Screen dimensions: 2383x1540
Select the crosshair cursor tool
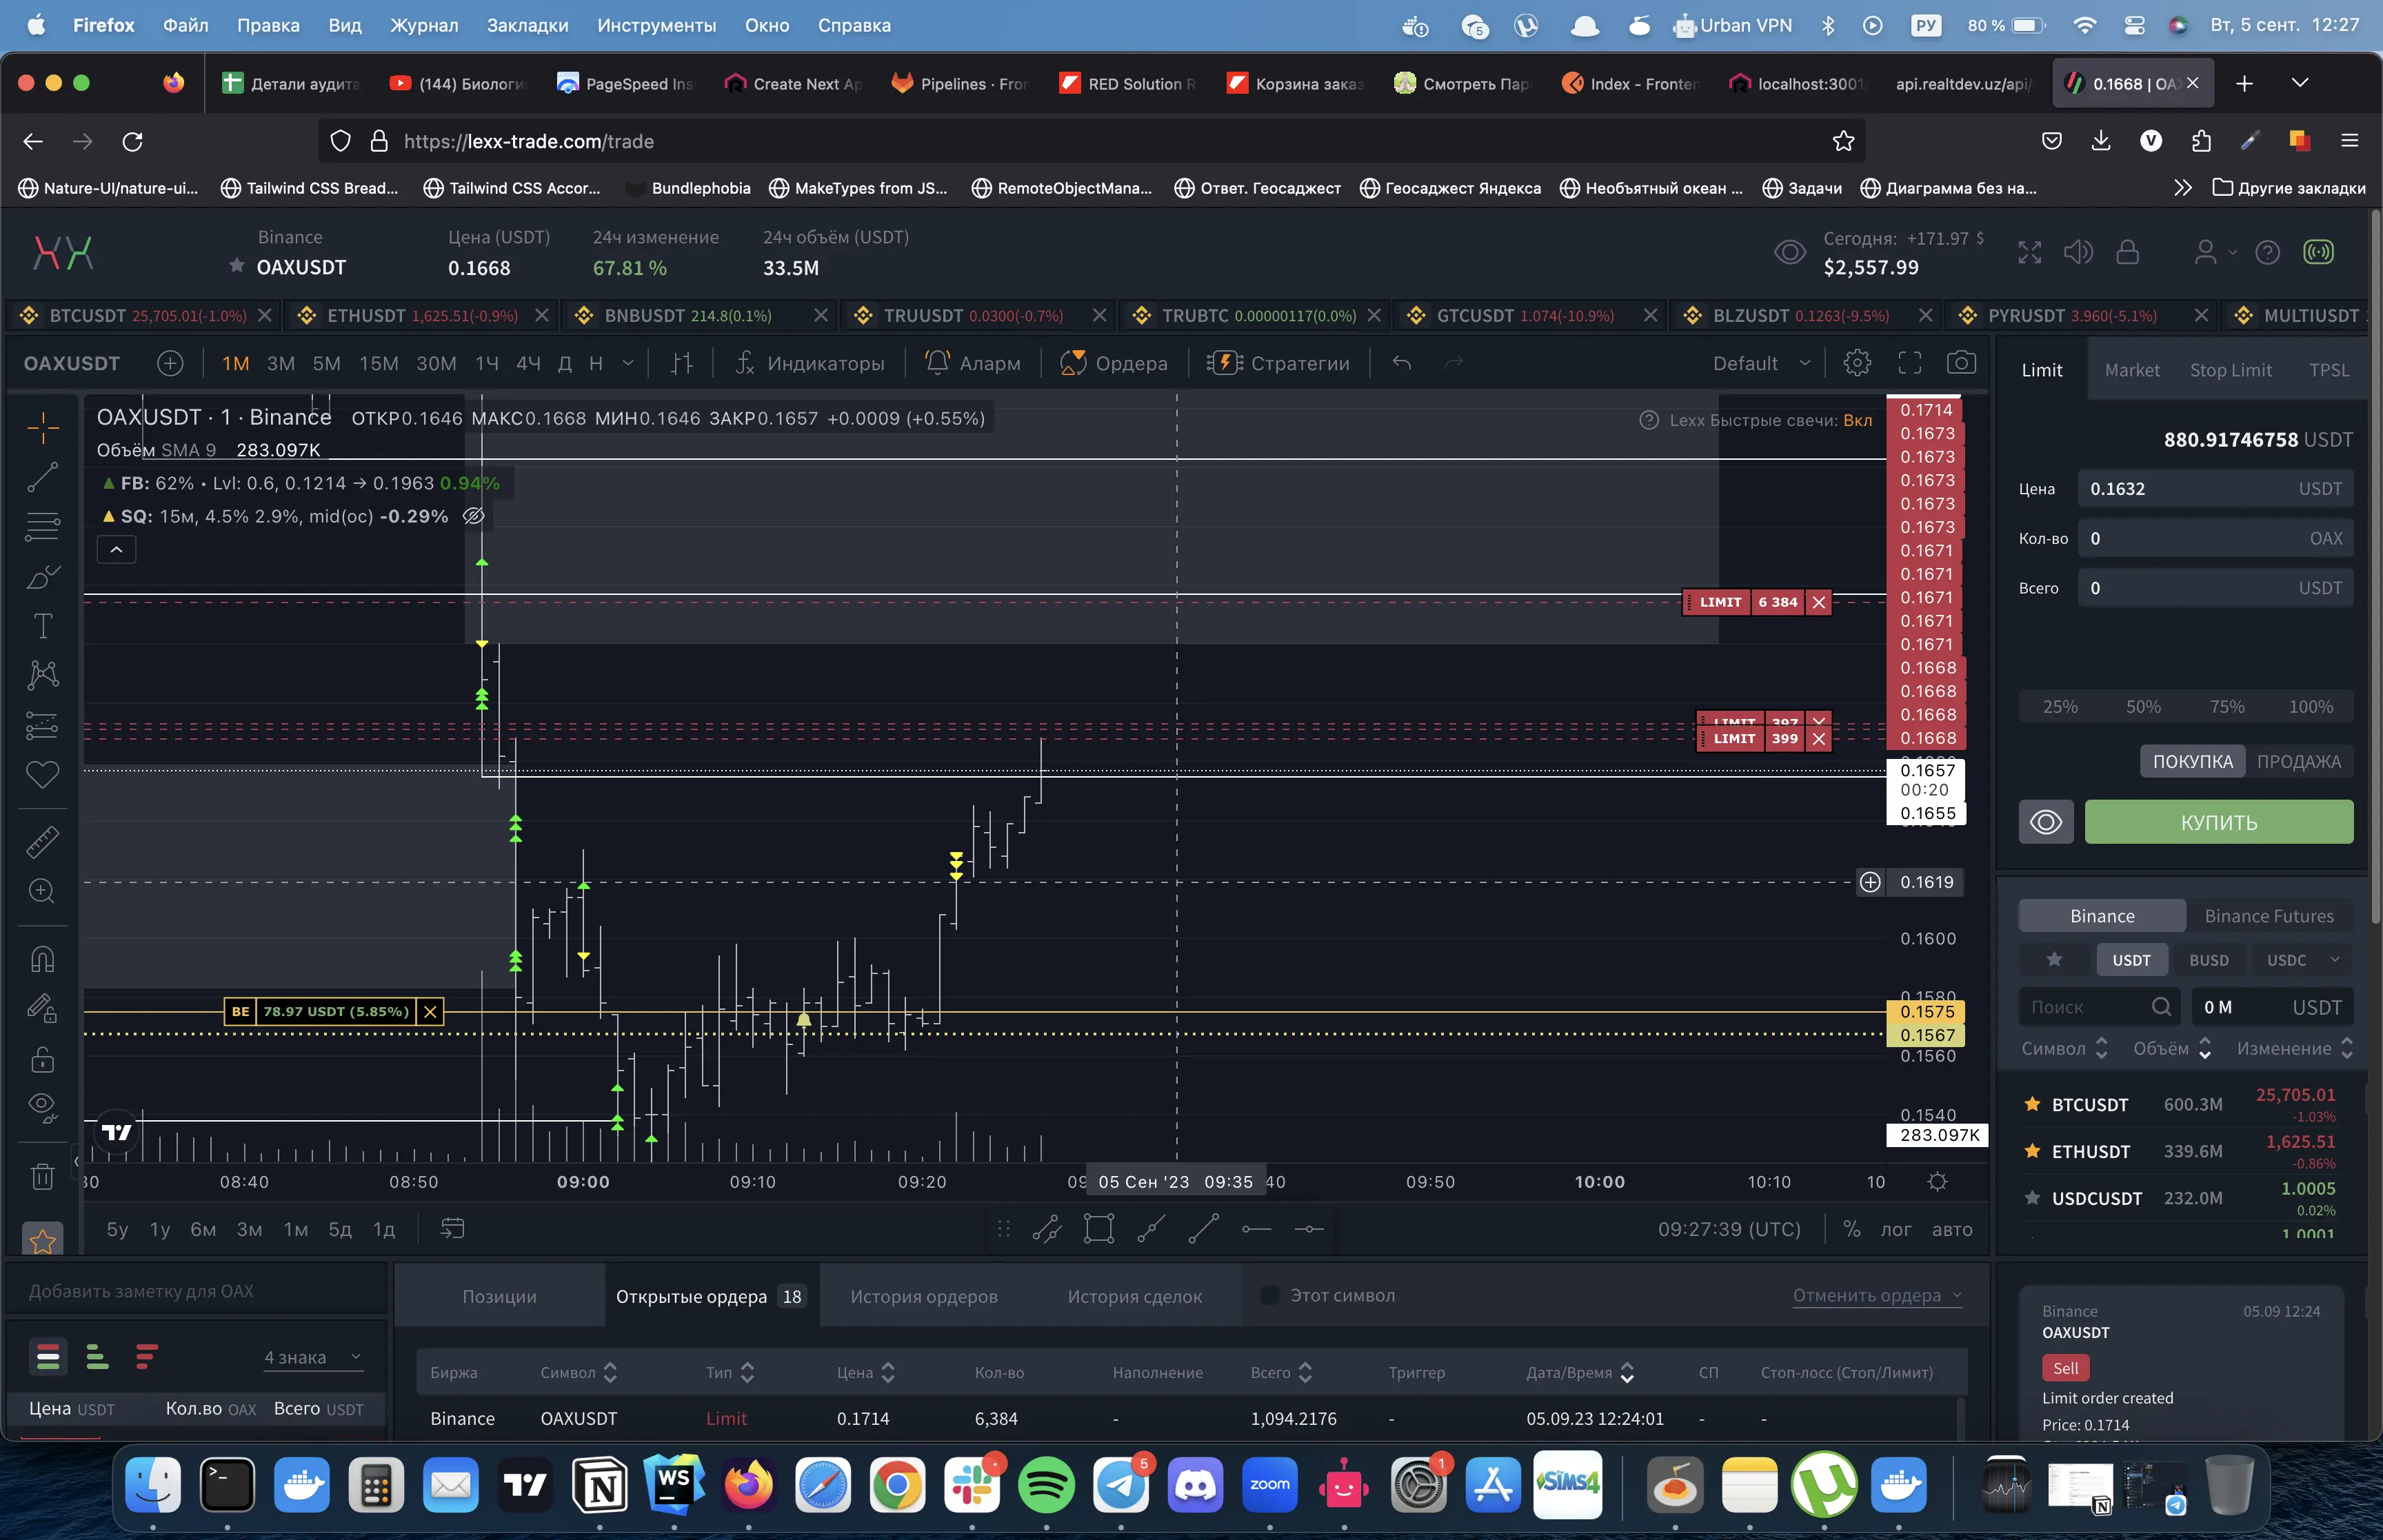click(43, 428)
